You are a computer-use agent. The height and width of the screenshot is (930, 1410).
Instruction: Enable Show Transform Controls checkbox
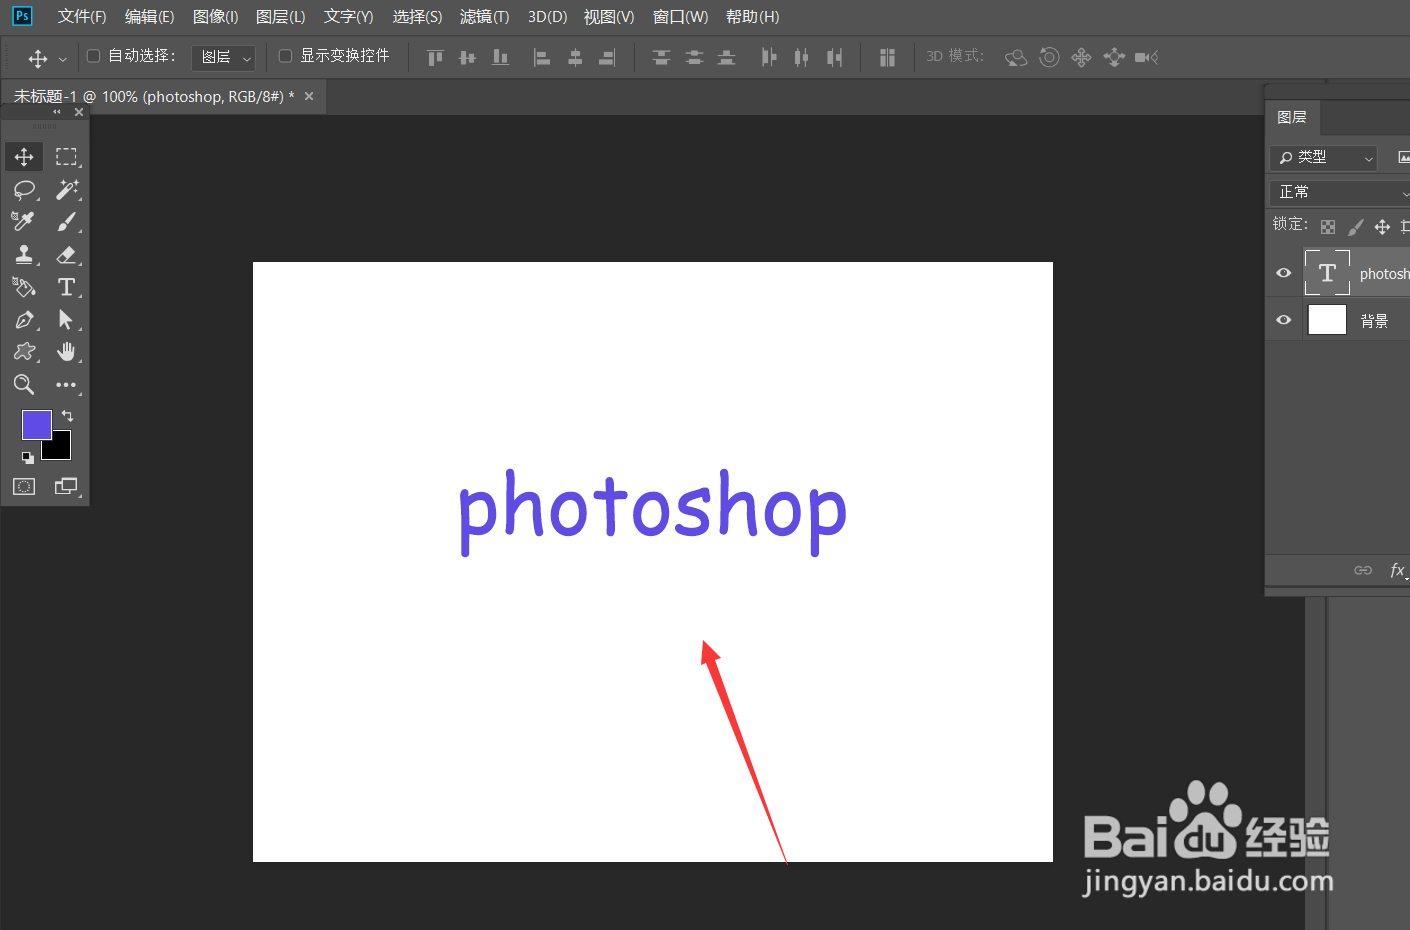(x=285, y=56)
